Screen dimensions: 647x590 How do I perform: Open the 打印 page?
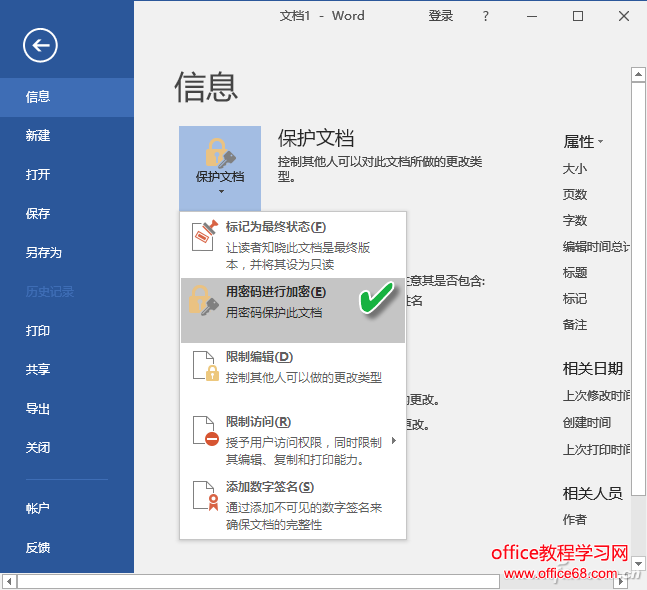click(67, 330)
